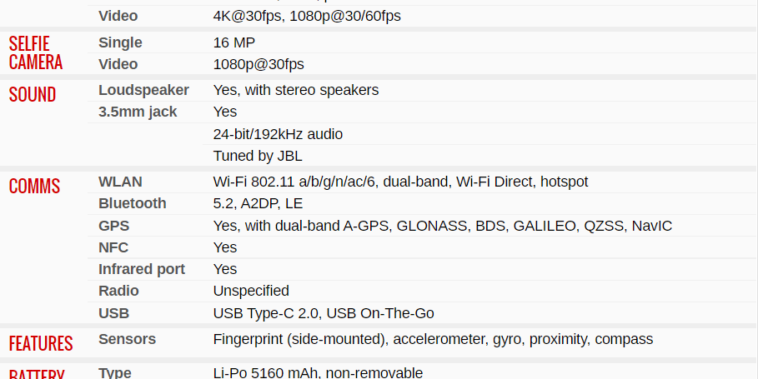Click the COMMS section heading
The width and height of the screenshot is (758, 379).
34,186
